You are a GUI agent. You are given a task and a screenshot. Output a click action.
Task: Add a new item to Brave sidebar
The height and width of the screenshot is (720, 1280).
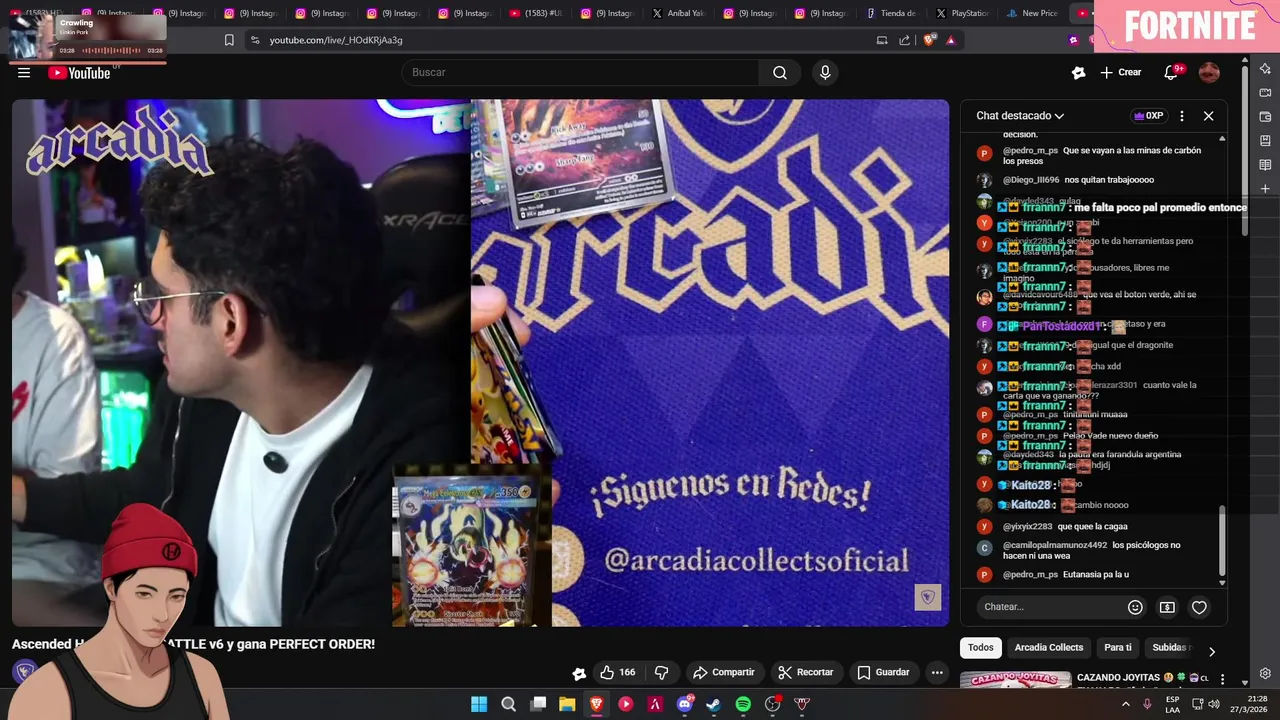pyautogui.click(x=1265, y=189)
